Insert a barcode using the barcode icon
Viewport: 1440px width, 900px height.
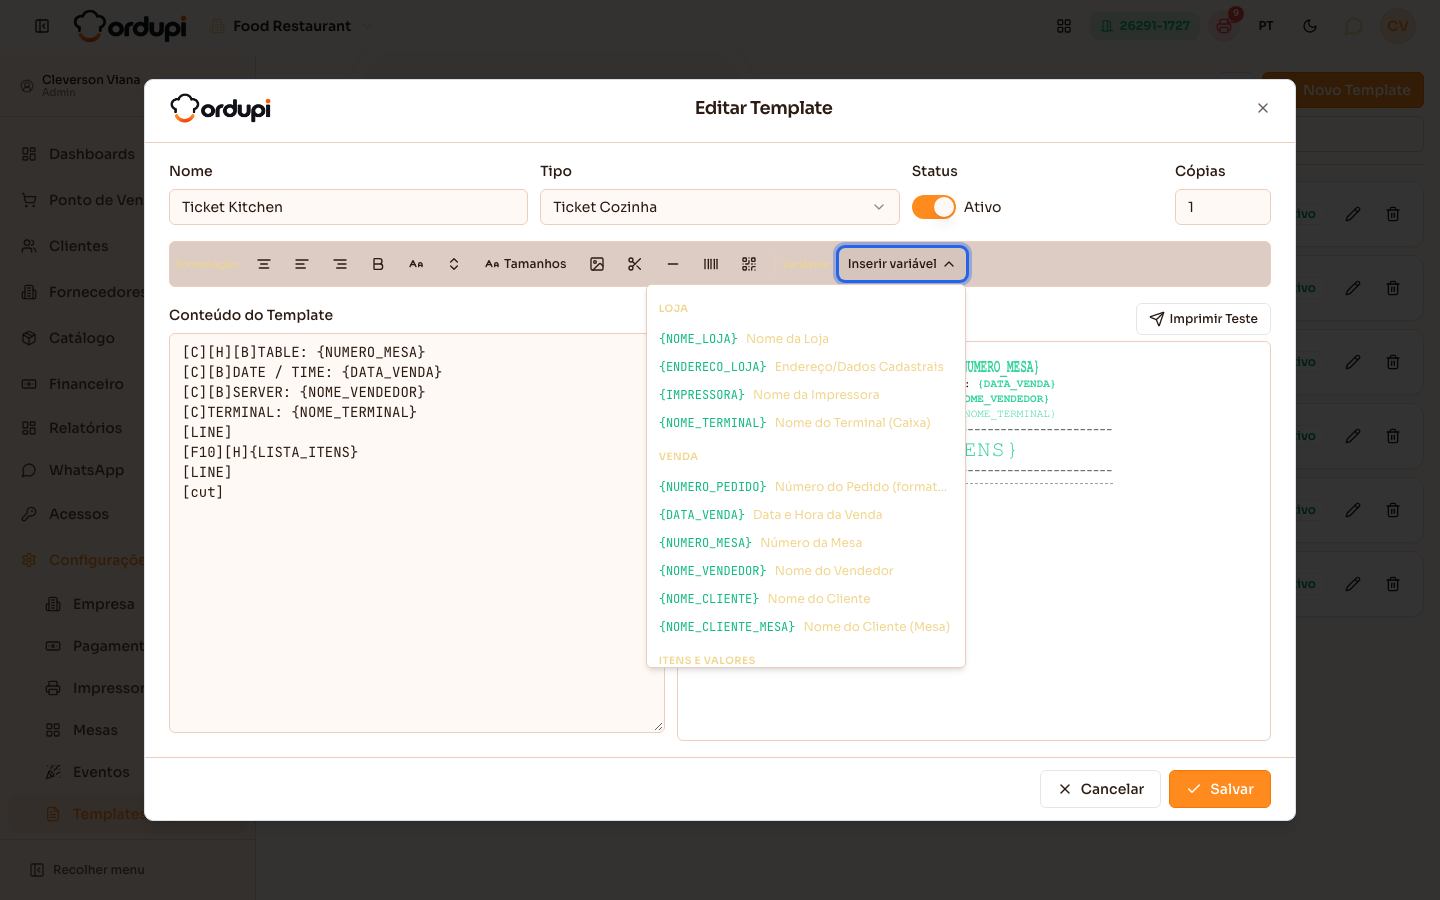point(711,264)
